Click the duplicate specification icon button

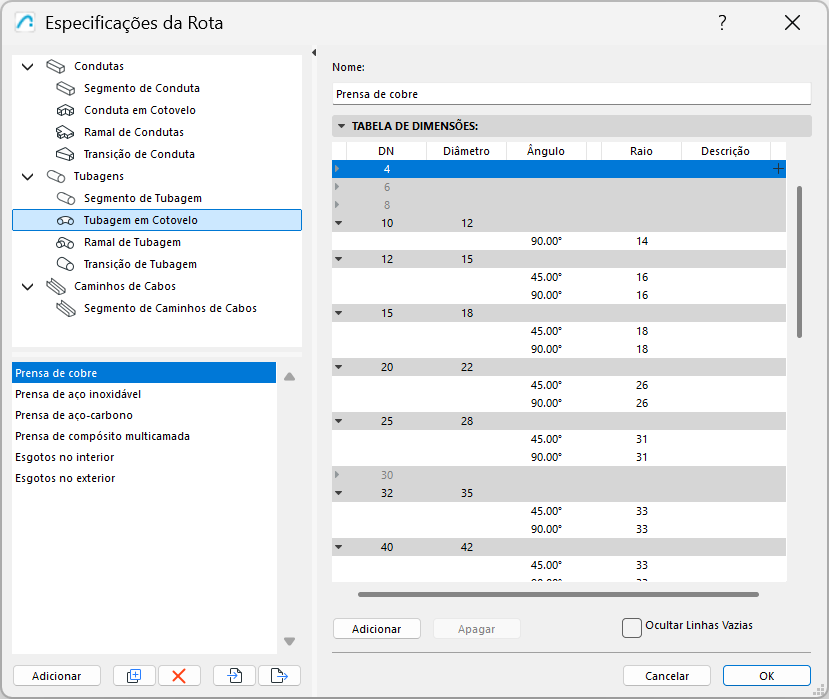coord(134,676)
